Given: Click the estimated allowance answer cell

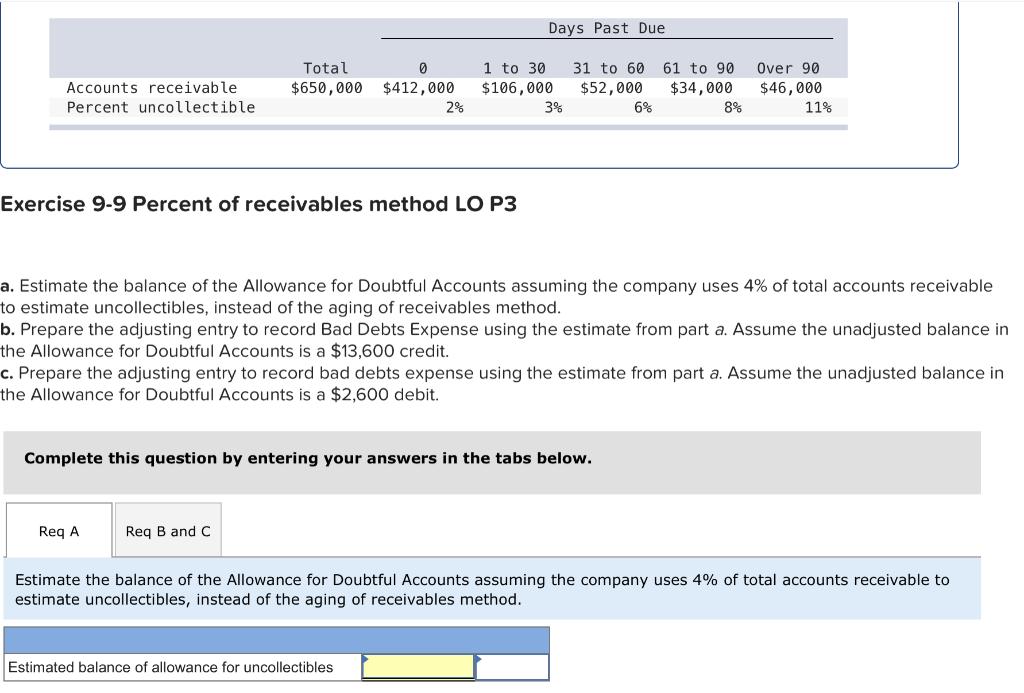Looking at the screenshot, I should coord(417,665).
